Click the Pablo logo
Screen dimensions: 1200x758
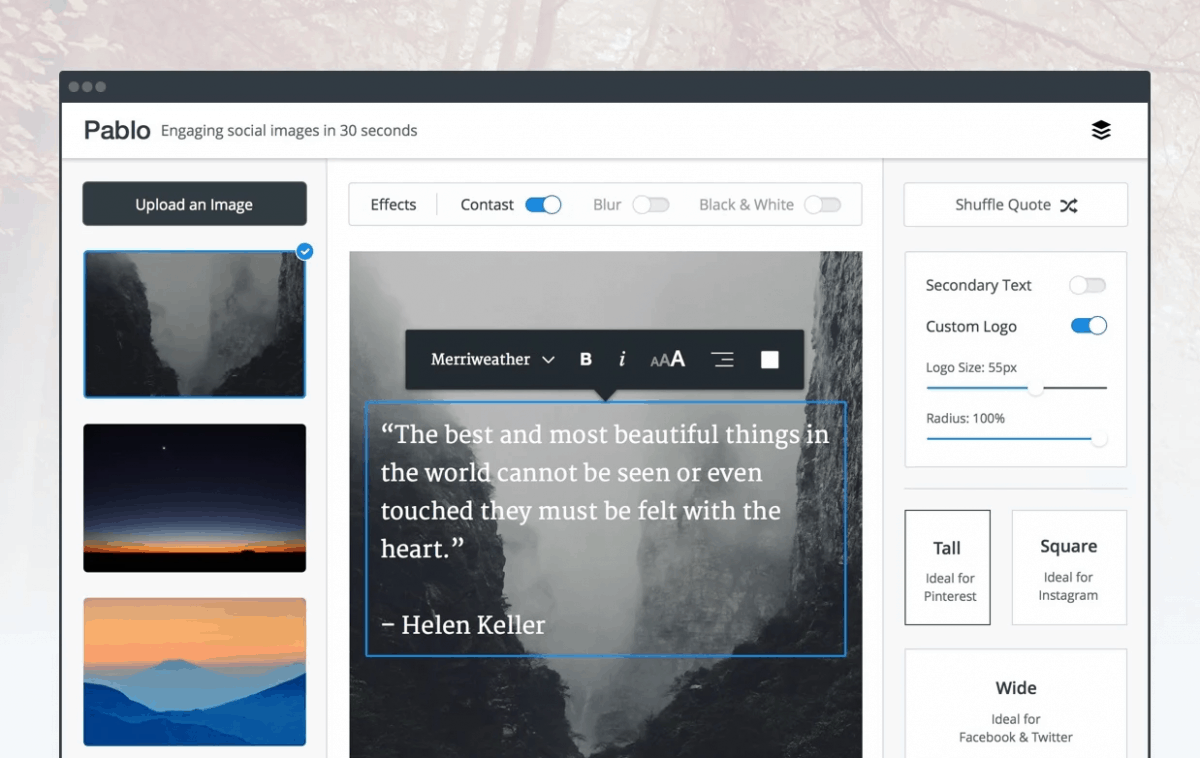(x=117, y=130)
